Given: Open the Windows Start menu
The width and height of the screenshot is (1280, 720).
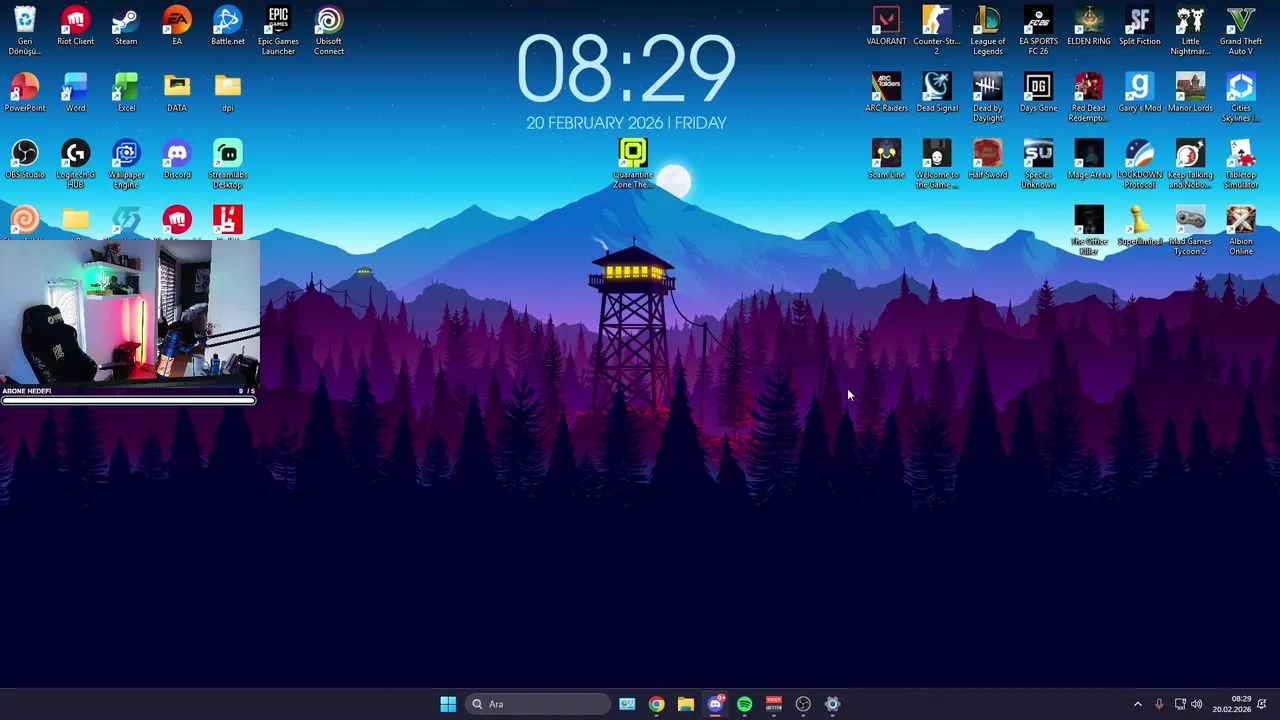Looking at the screenshot, I should (x=448, y=704).
